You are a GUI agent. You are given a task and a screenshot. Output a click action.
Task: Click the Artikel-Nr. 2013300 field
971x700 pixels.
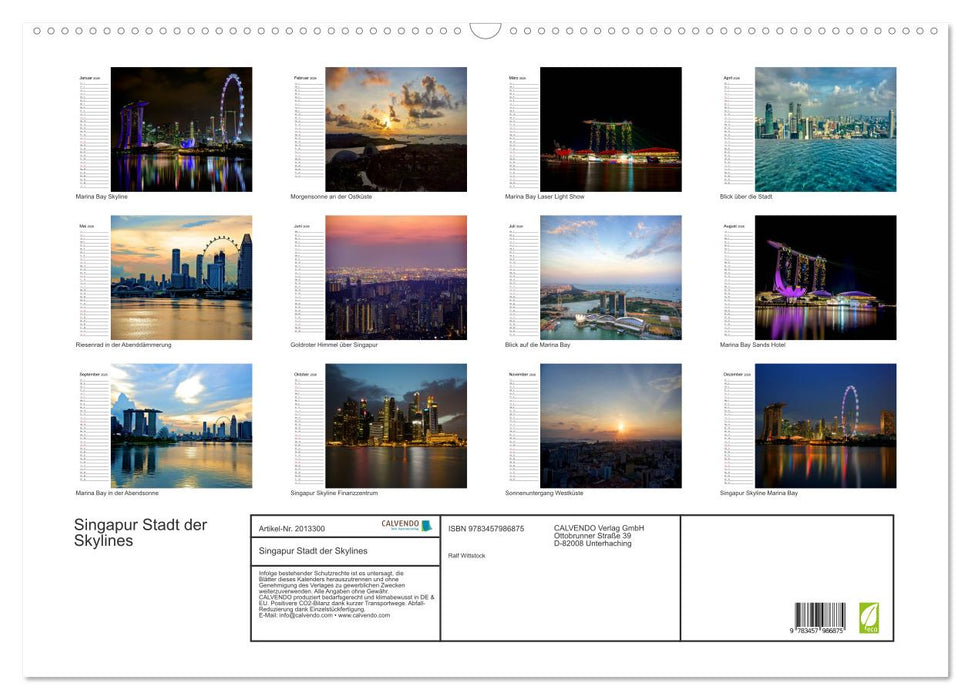tap(293, 528)
